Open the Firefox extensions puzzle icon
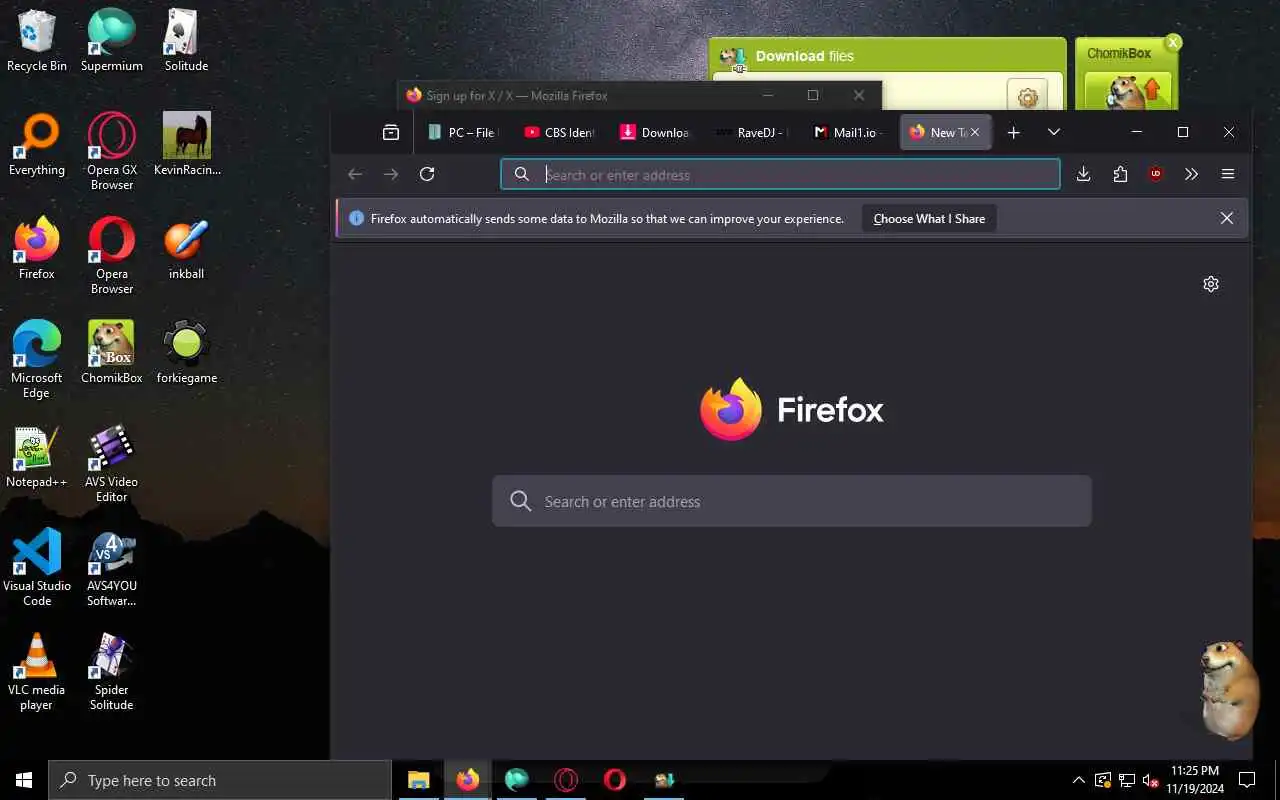 pyautogui.click(x=1120, y=174)
